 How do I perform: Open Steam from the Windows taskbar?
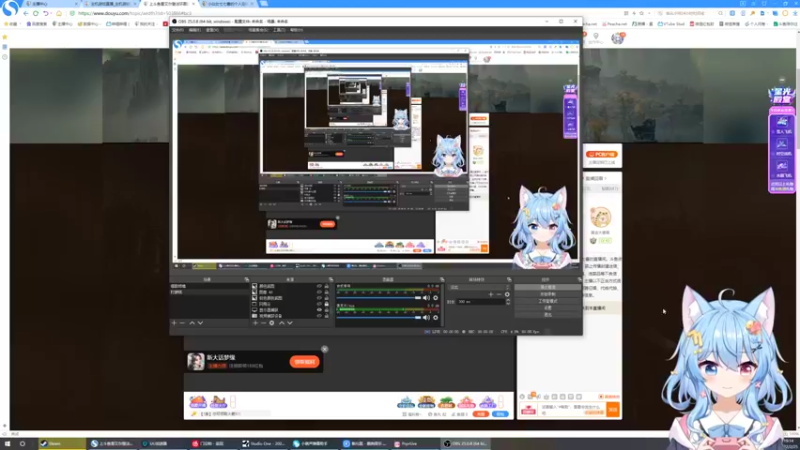point(62,444)
